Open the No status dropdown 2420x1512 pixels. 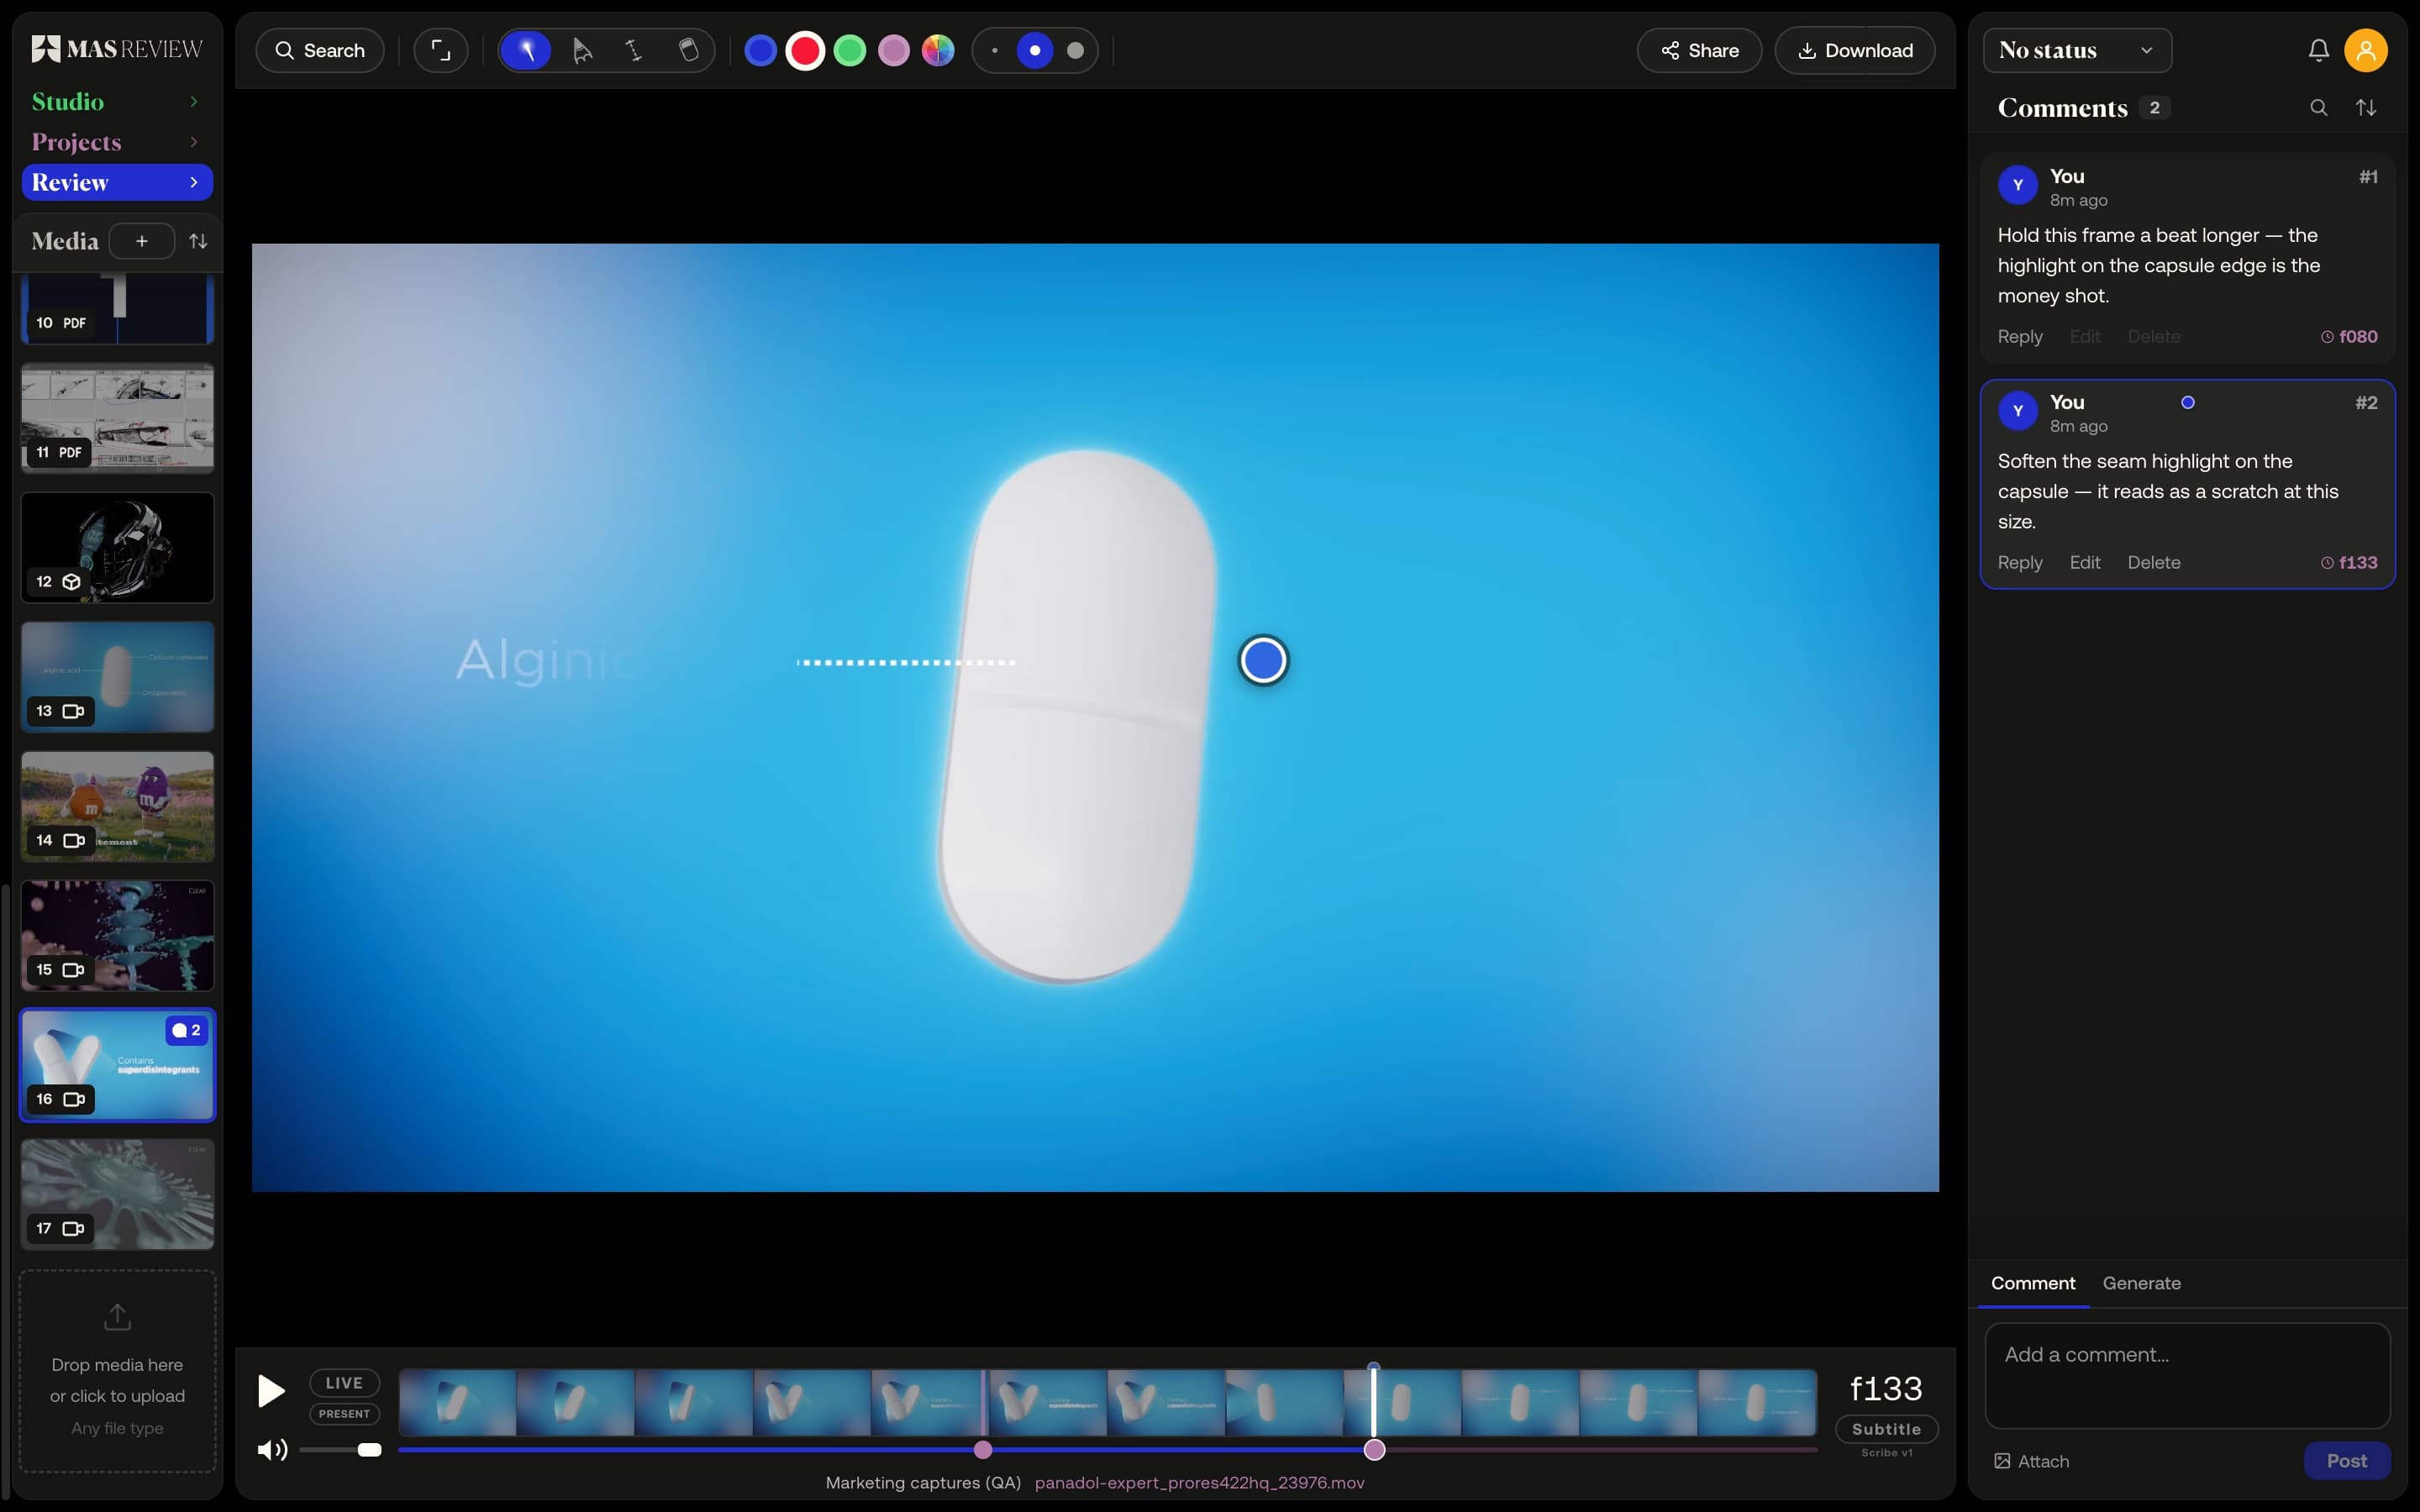(2077, 50)
